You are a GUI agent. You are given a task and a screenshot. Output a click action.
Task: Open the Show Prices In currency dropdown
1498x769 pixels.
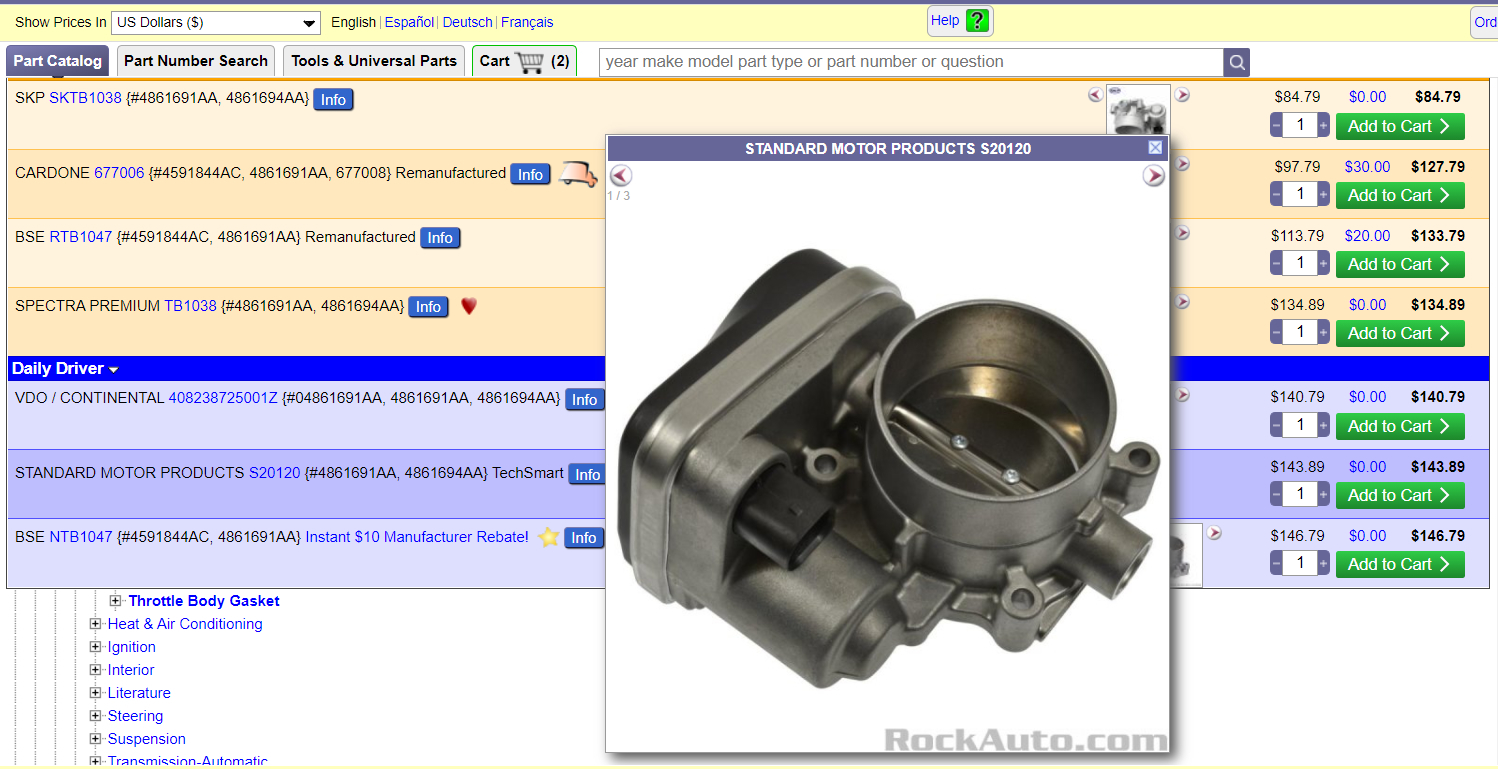[215, 20]
